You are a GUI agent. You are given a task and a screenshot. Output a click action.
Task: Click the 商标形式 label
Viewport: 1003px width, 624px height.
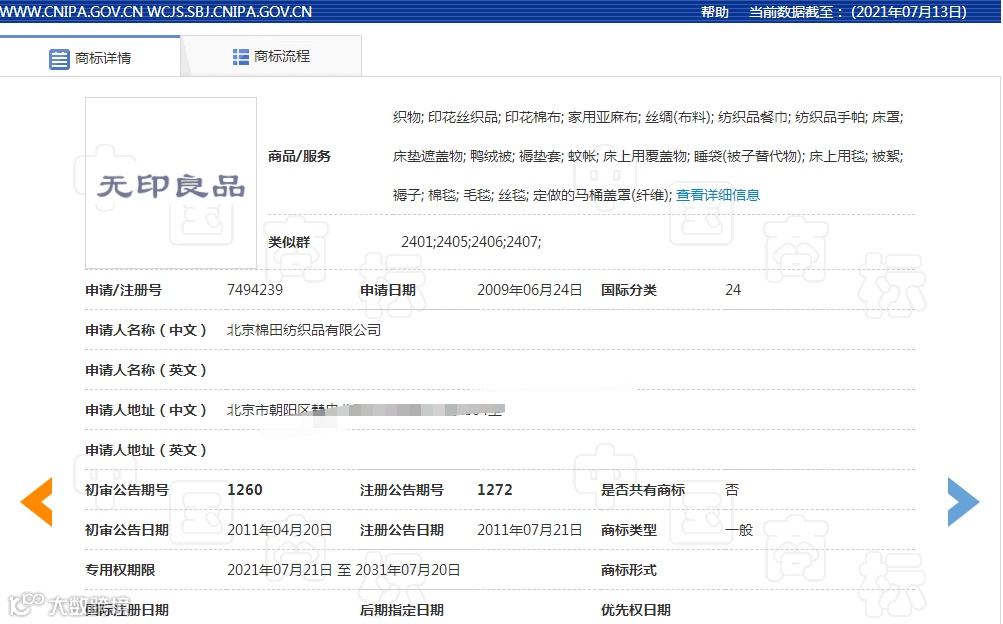point(629,570)
